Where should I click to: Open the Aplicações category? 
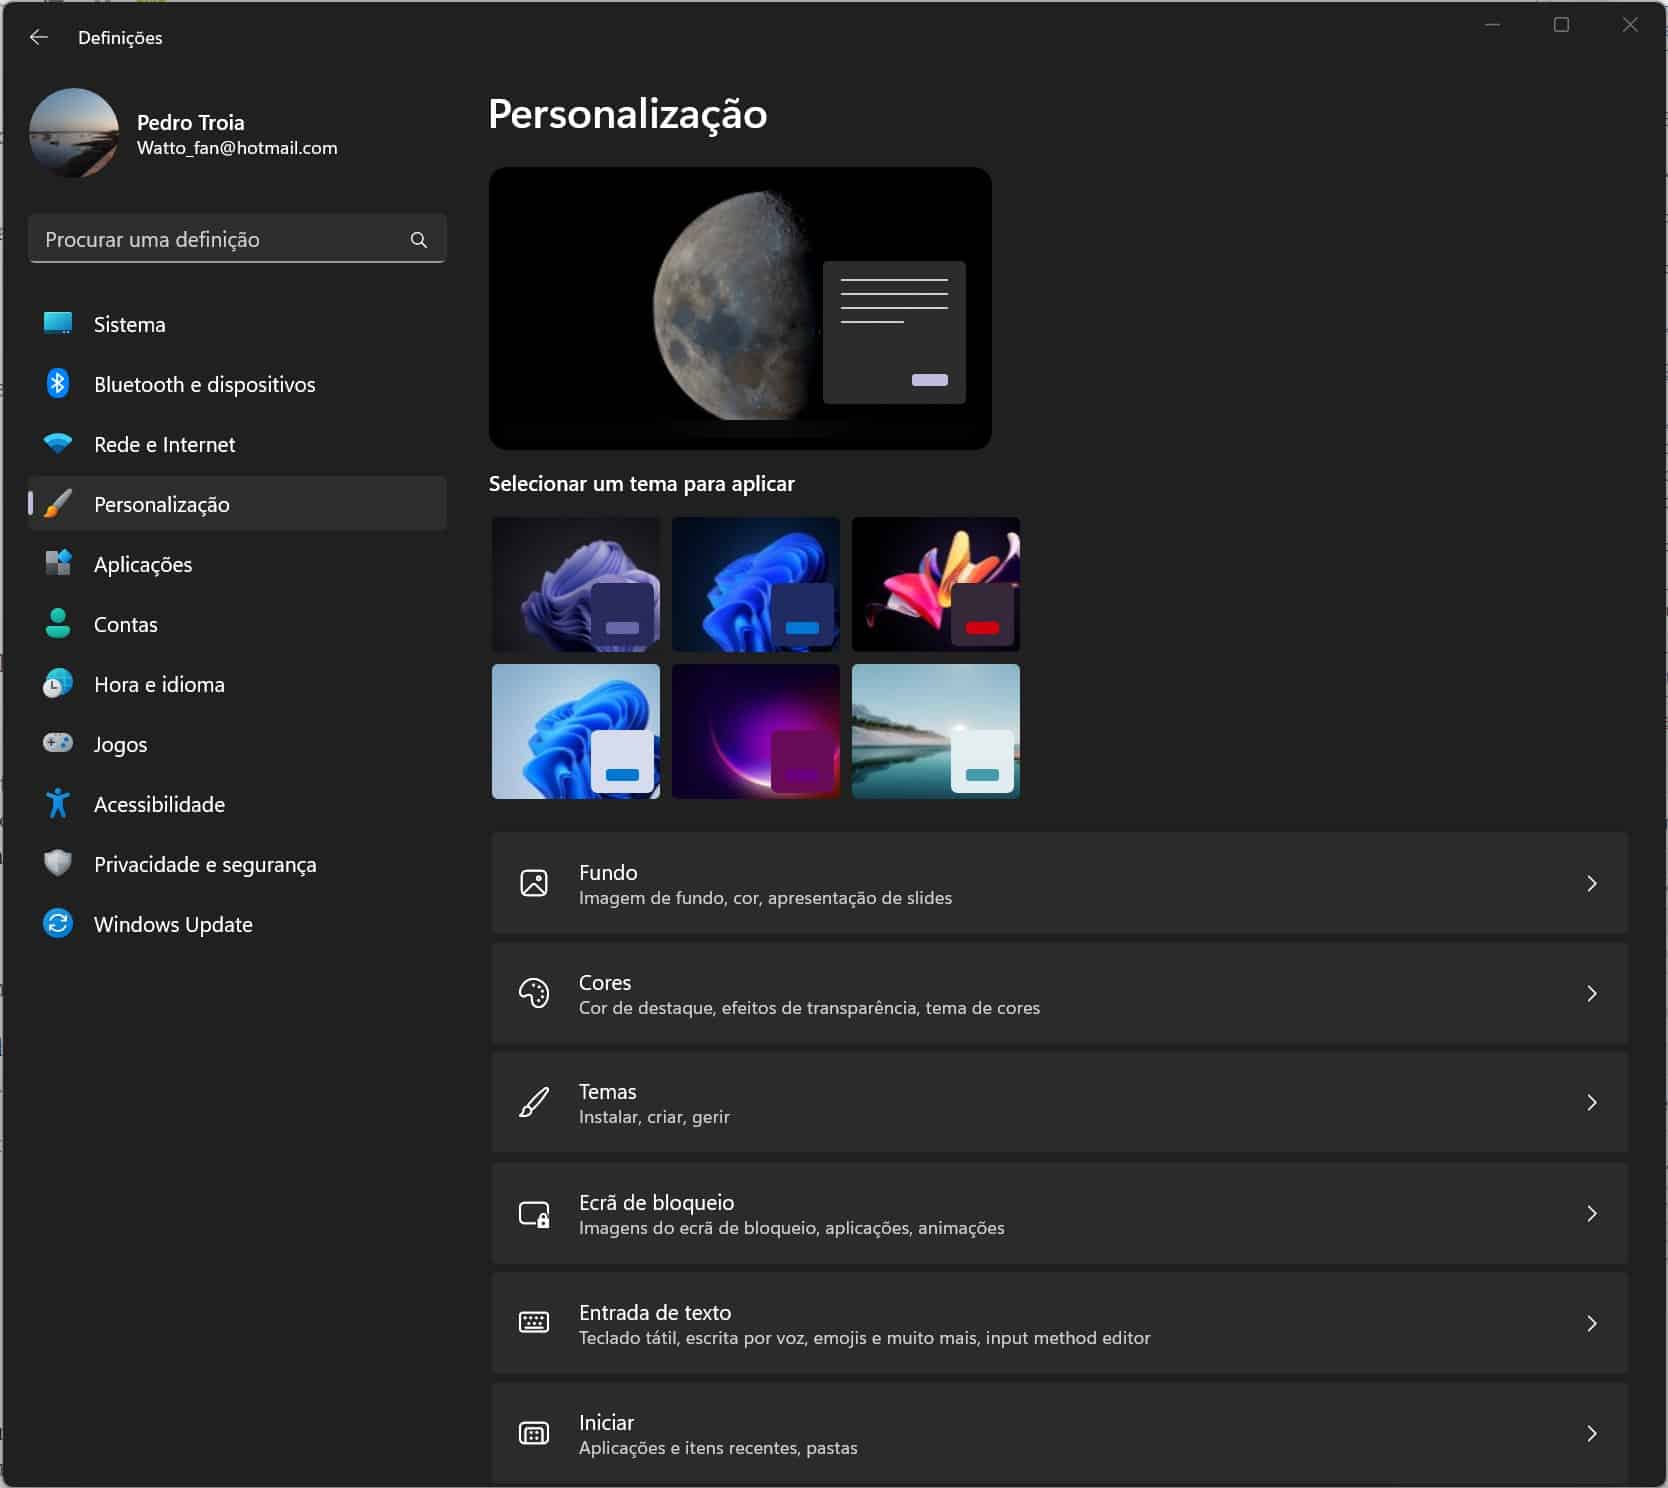[x=143, y=565]
